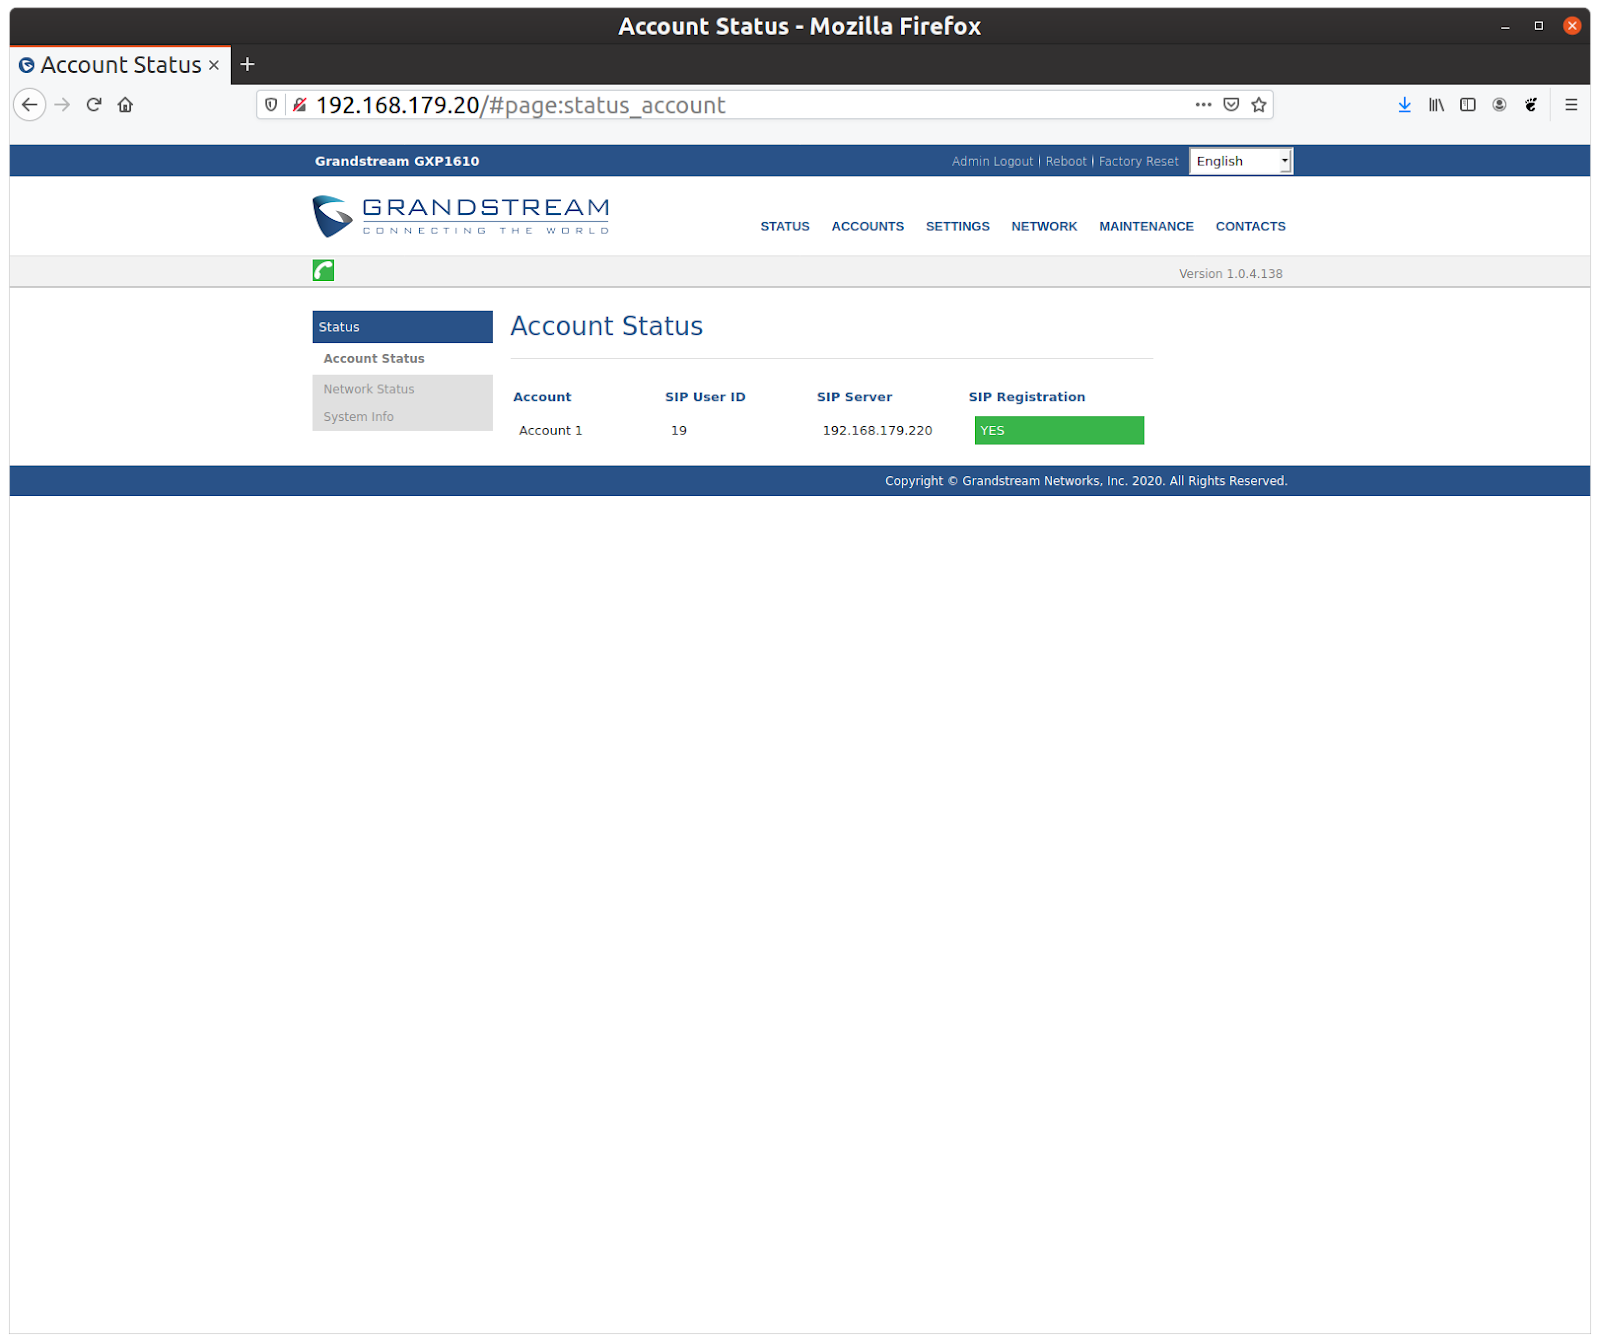Viewport: 1600px width, 1343px height.
Task: Click the SIP Registration column header
Action: (1027, 397)
